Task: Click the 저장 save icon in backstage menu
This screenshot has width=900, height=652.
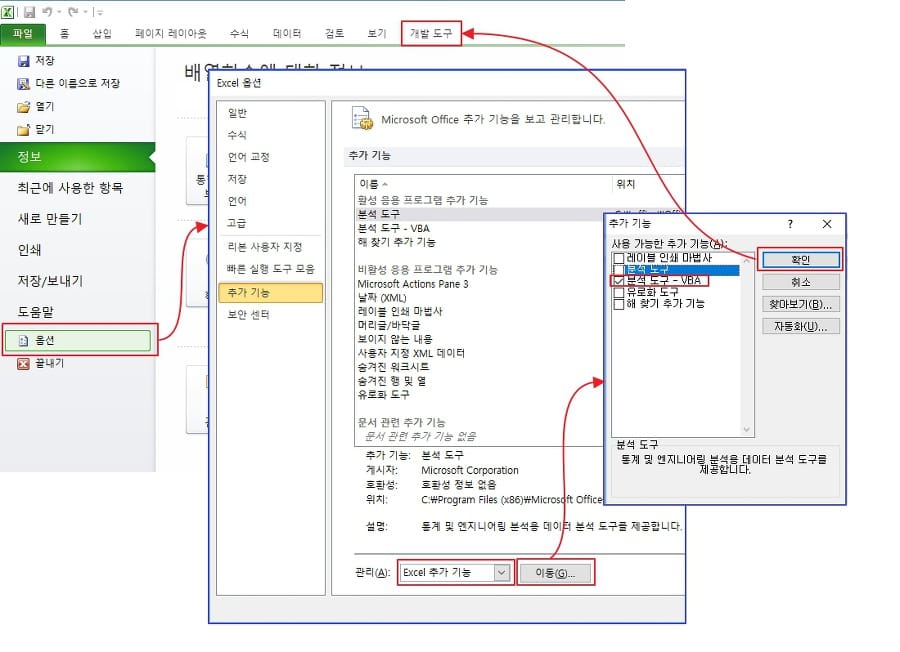Action: [24, 61]
